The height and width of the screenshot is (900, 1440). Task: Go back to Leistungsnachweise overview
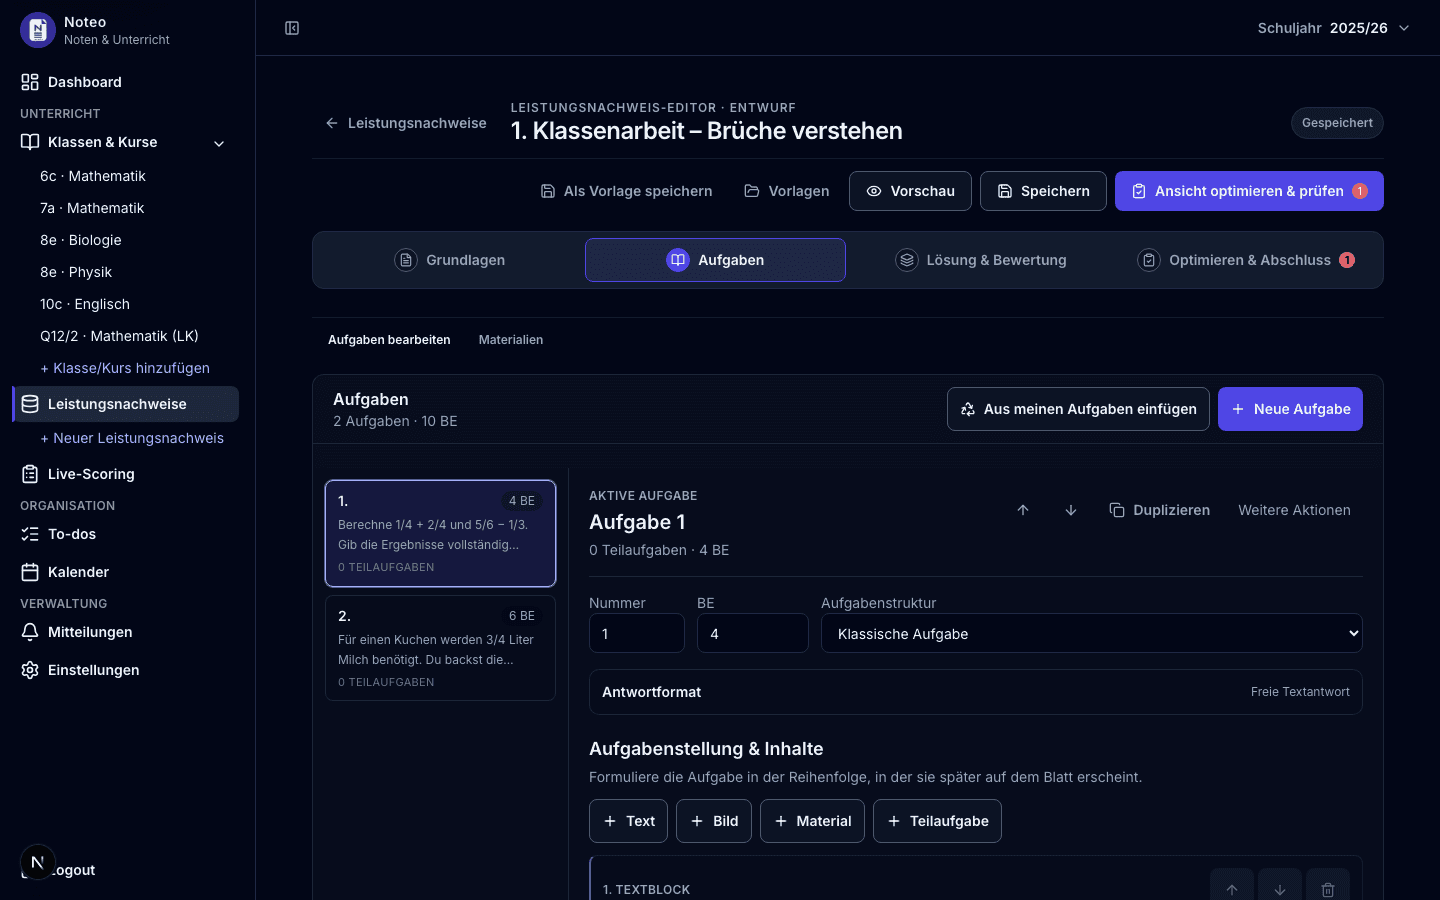(x=406, y=123)
